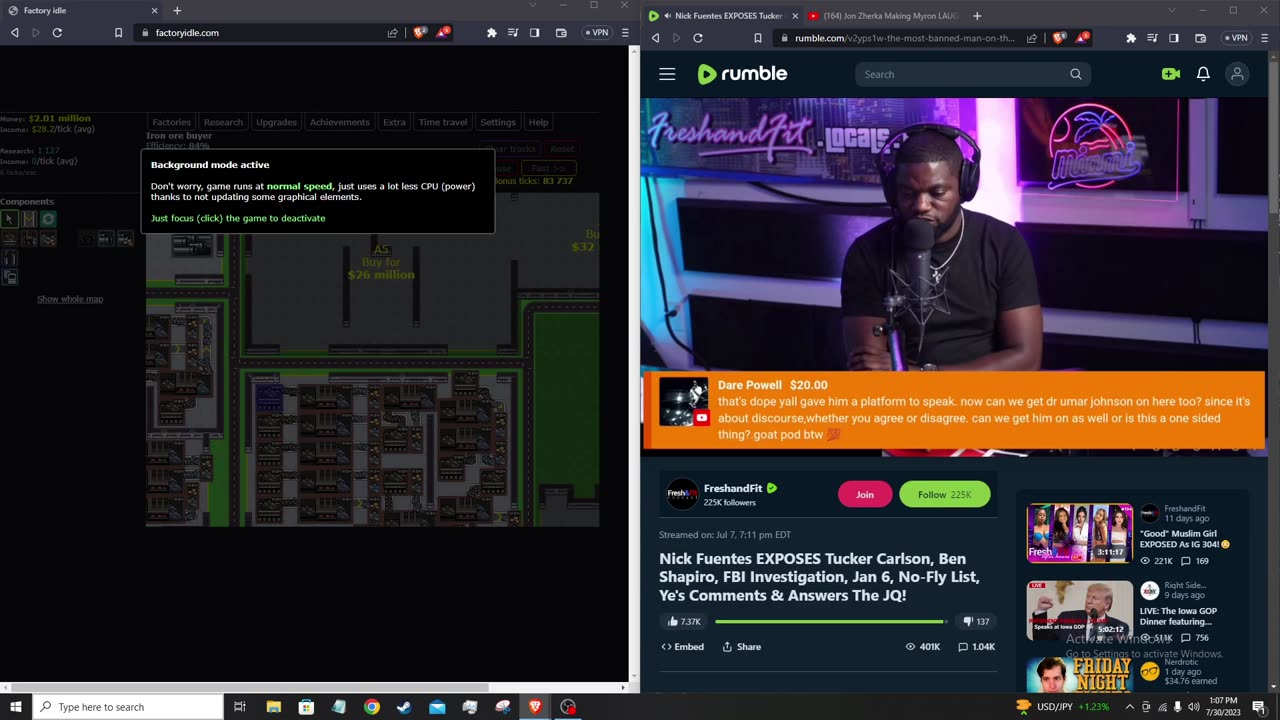1280x720 pixels.
Task: Open new tab in Rumble window
Action: (x=977, y=16)
